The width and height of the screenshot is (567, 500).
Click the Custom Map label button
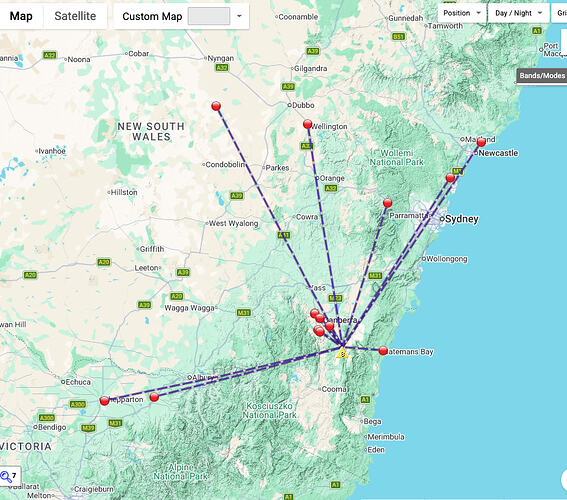[152, 16]
